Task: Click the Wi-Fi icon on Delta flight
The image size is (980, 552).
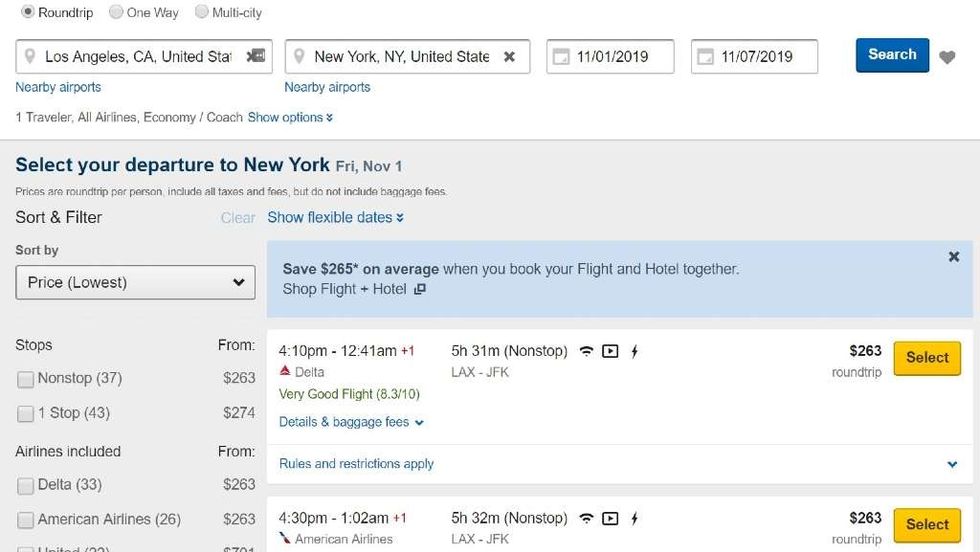Action: 586,351
